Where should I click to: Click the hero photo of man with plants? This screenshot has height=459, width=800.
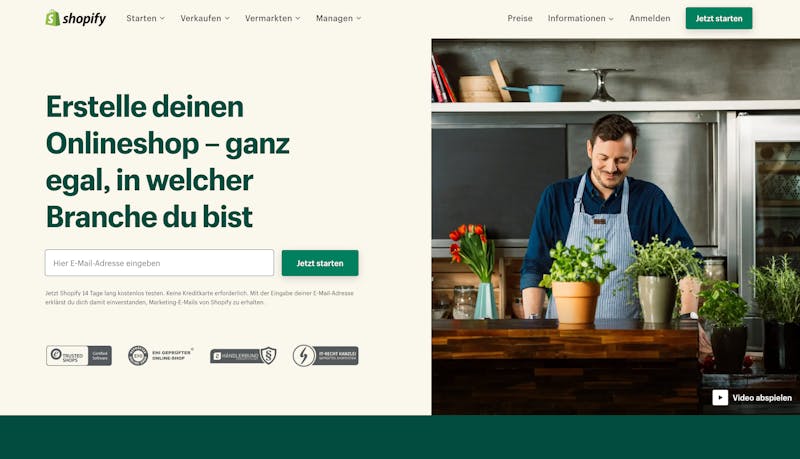(x=616, y=227)
